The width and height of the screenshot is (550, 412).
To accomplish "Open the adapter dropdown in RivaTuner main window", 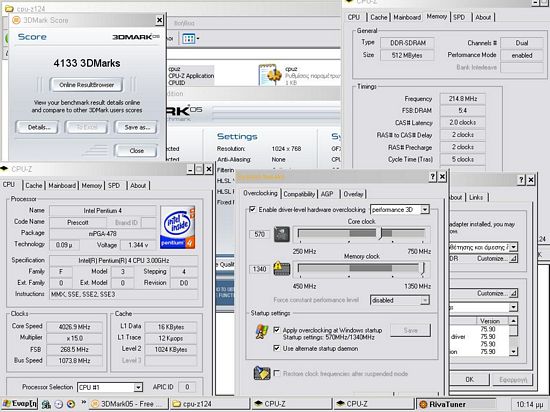I will [x=513, y=247].
